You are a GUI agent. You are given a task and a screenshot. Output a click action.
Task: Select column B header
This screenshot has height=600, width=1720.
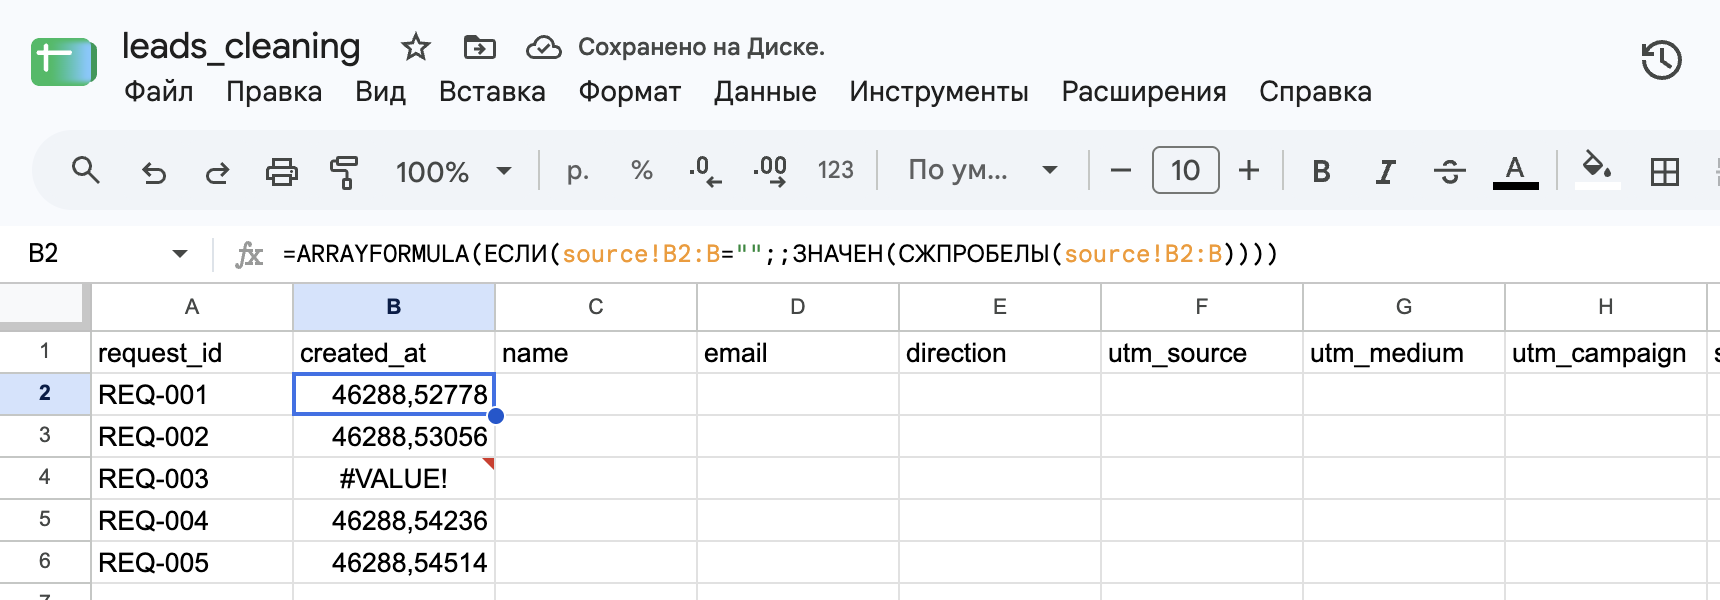[394, 307]
